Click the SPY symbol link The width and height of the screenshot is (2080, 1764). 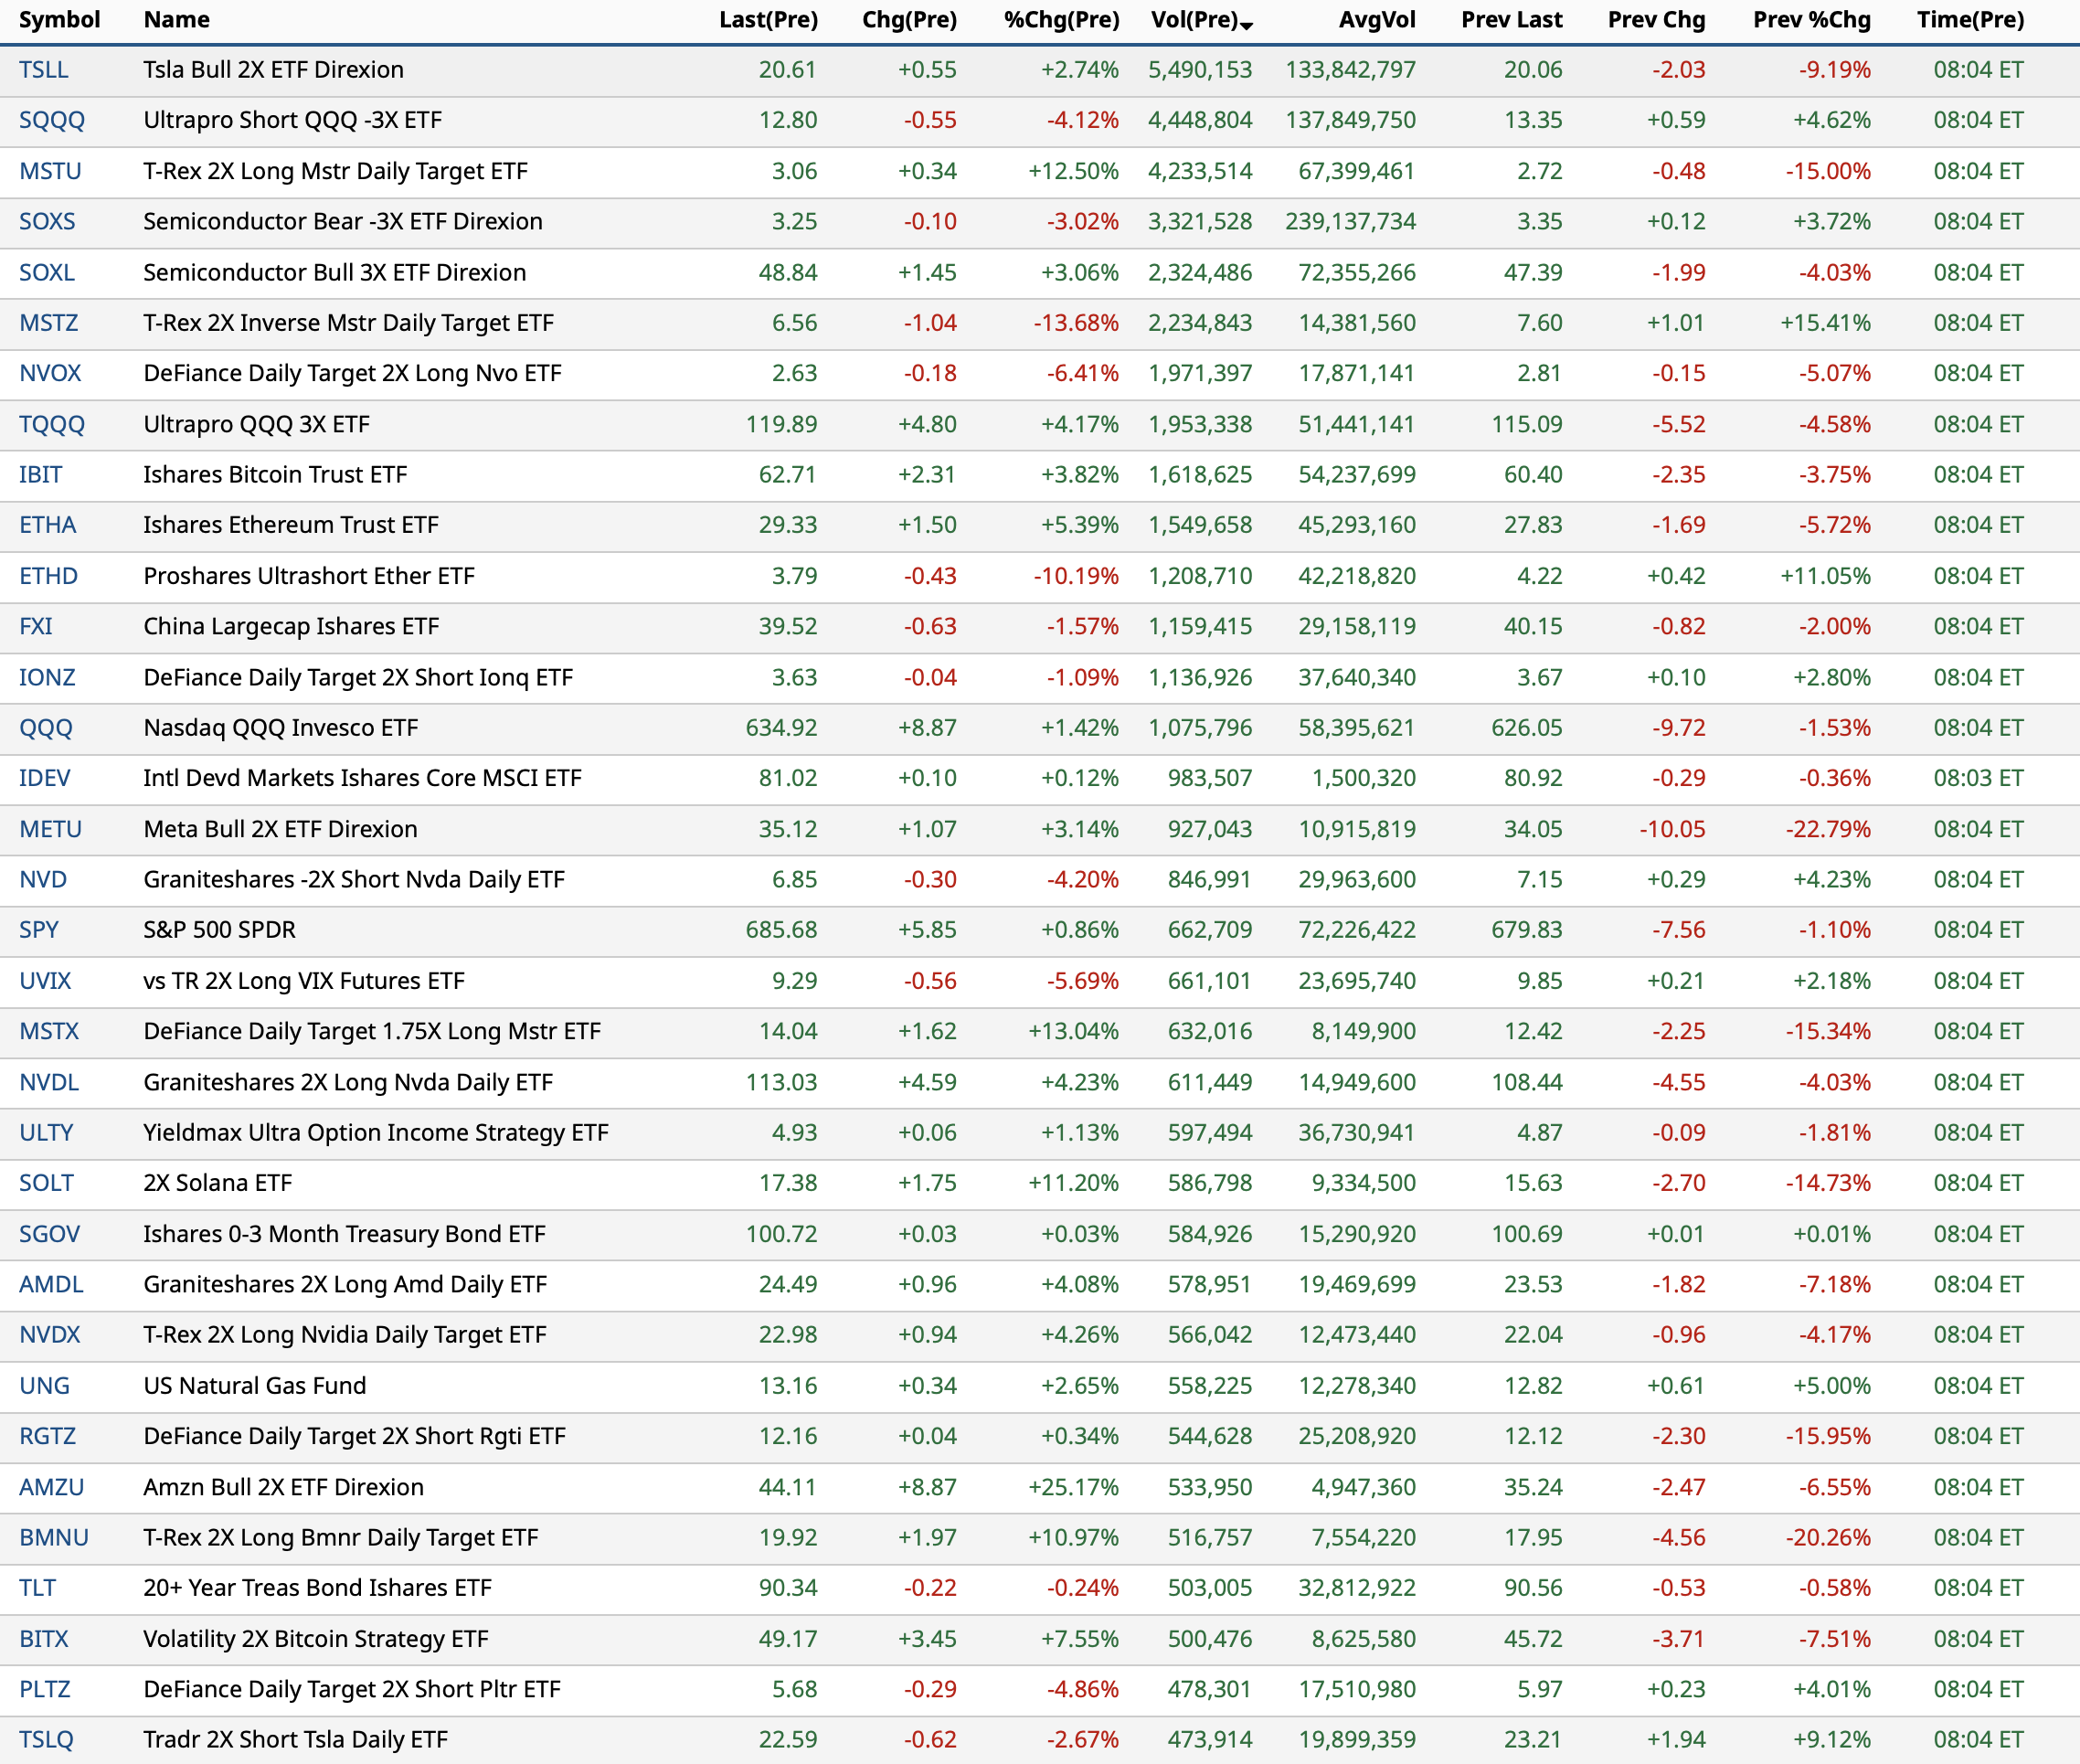(39, 930)
